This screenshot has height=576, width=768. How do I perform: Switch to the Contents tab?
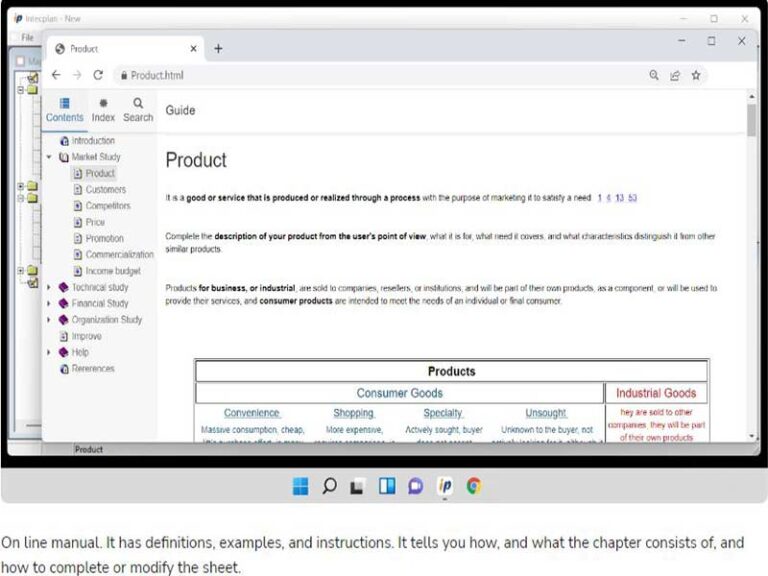click(x=65, y=110)
